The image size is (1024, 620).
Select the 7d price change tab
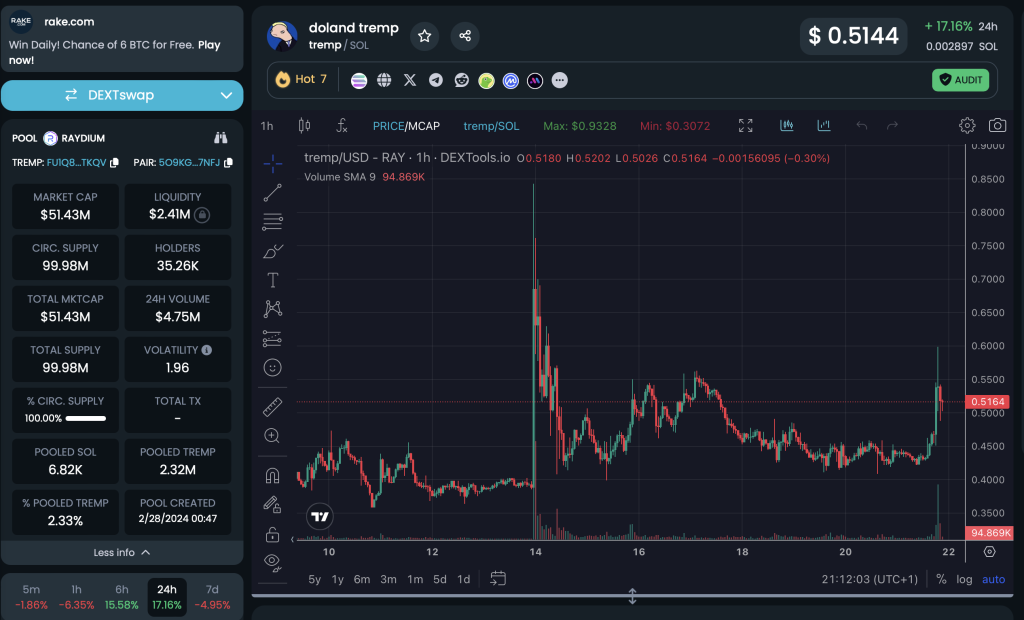[x=212, y=597]
